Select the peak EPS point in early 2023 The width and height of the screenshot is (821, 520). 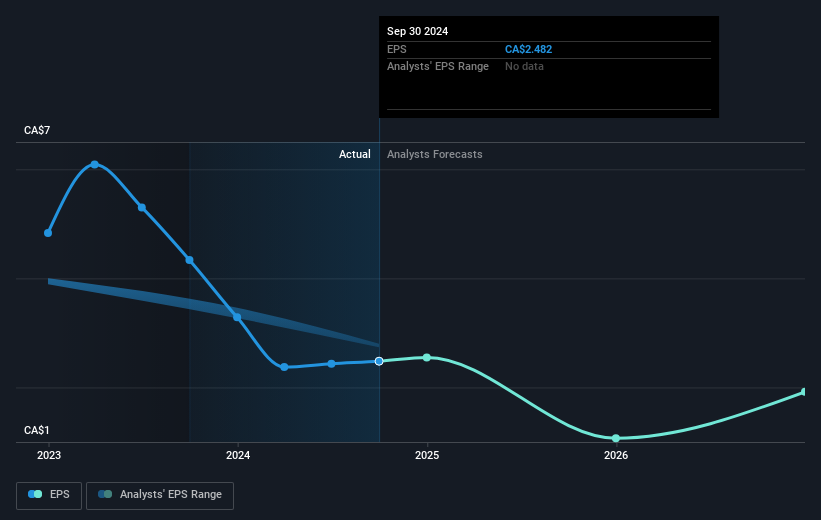point(95,164)
